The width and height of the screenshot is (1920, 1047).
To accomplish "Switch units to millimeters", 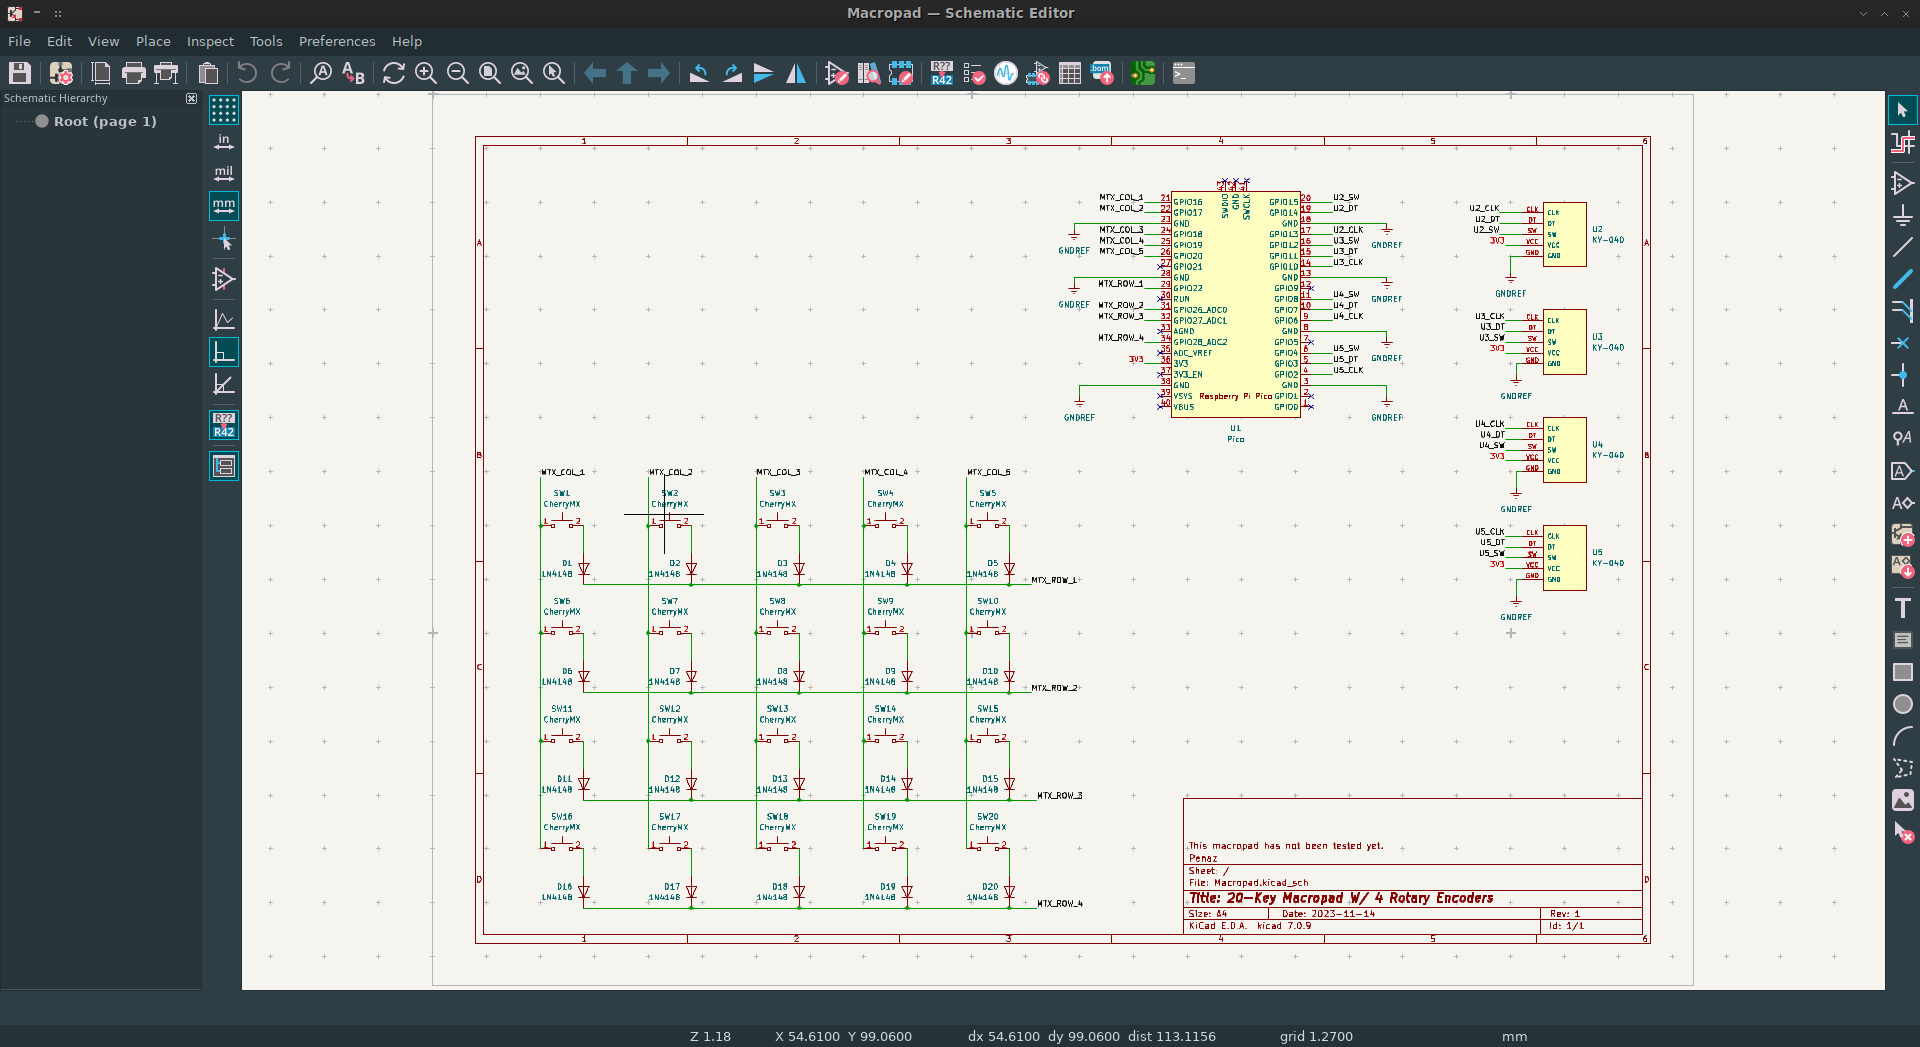I will (x=224, y=205).
